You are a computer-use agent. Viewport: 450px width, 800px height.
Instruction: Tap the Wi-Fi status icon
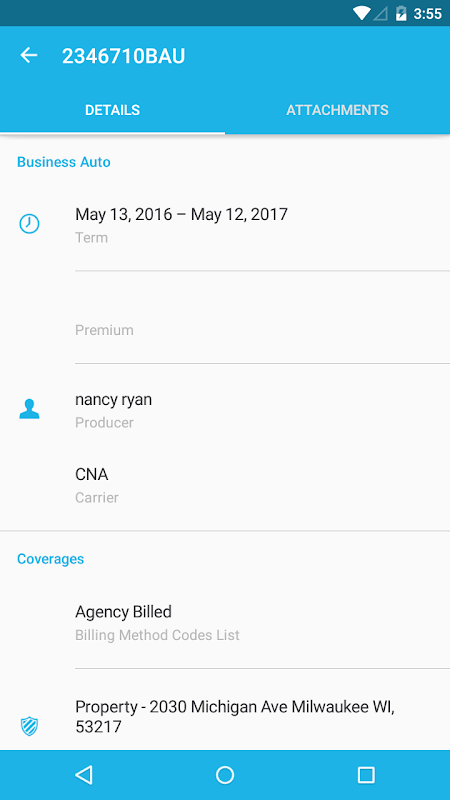click(x=362, y=13)
